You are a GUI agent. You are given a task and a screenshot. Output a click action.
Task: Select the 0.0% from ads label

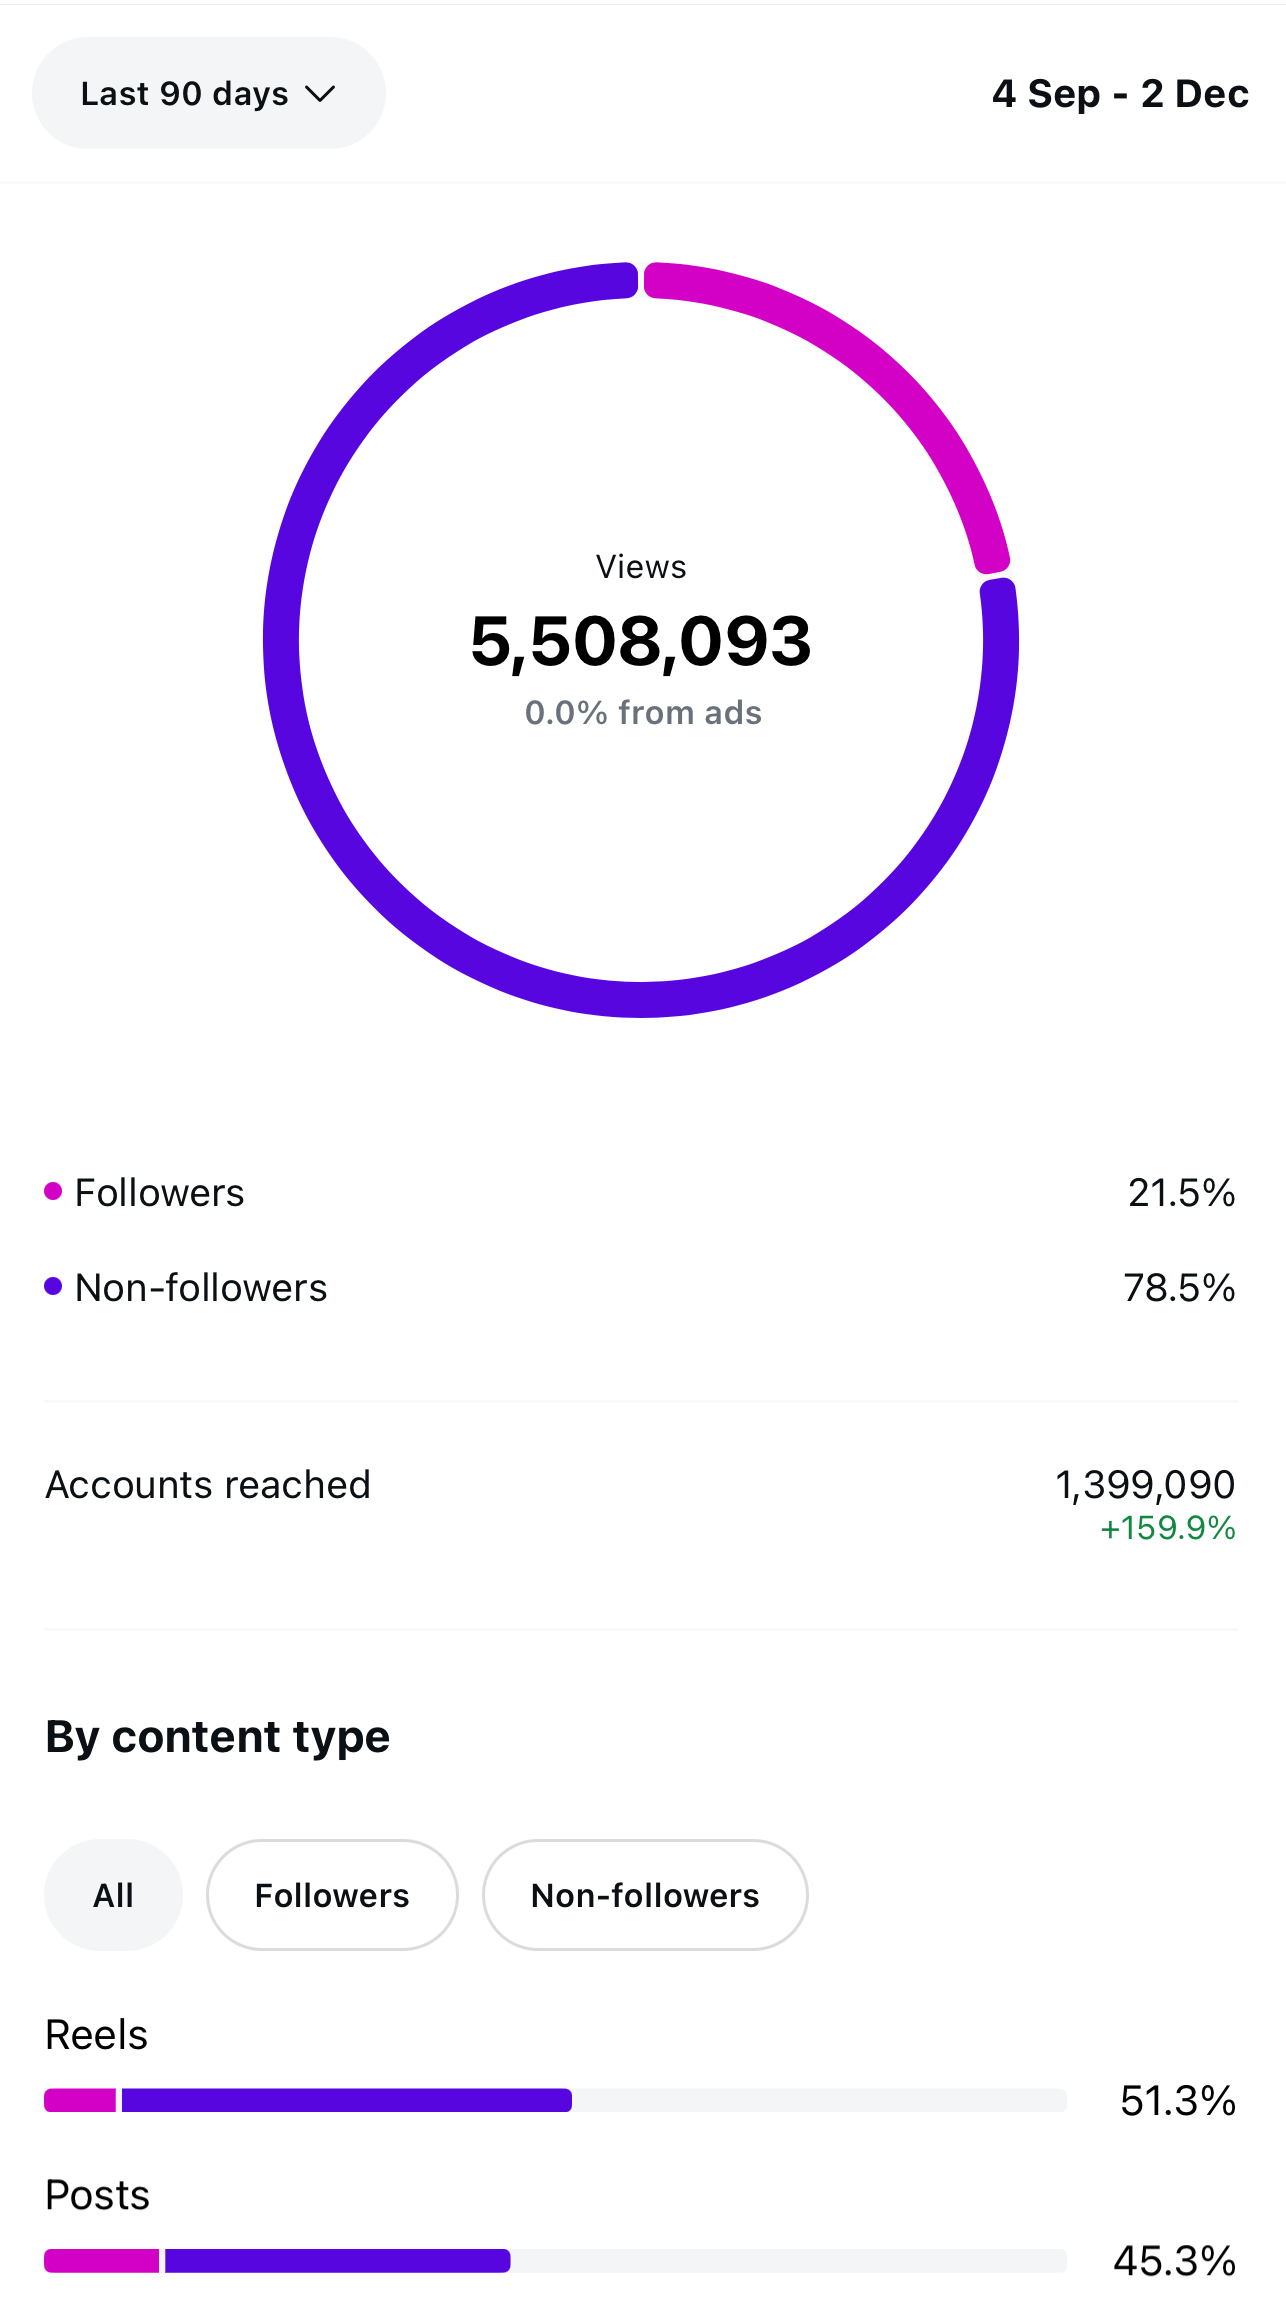pyautogui.click(x=643, y=712)
